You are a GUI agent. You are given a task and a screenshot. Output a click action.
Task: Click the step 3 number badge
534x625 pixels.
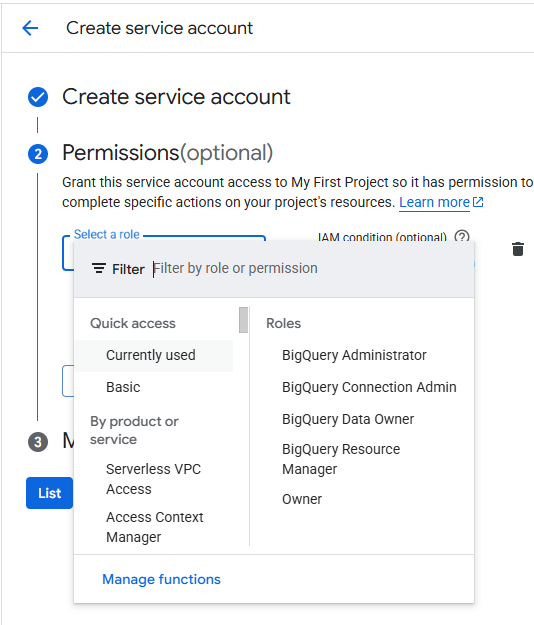(38, 442)
